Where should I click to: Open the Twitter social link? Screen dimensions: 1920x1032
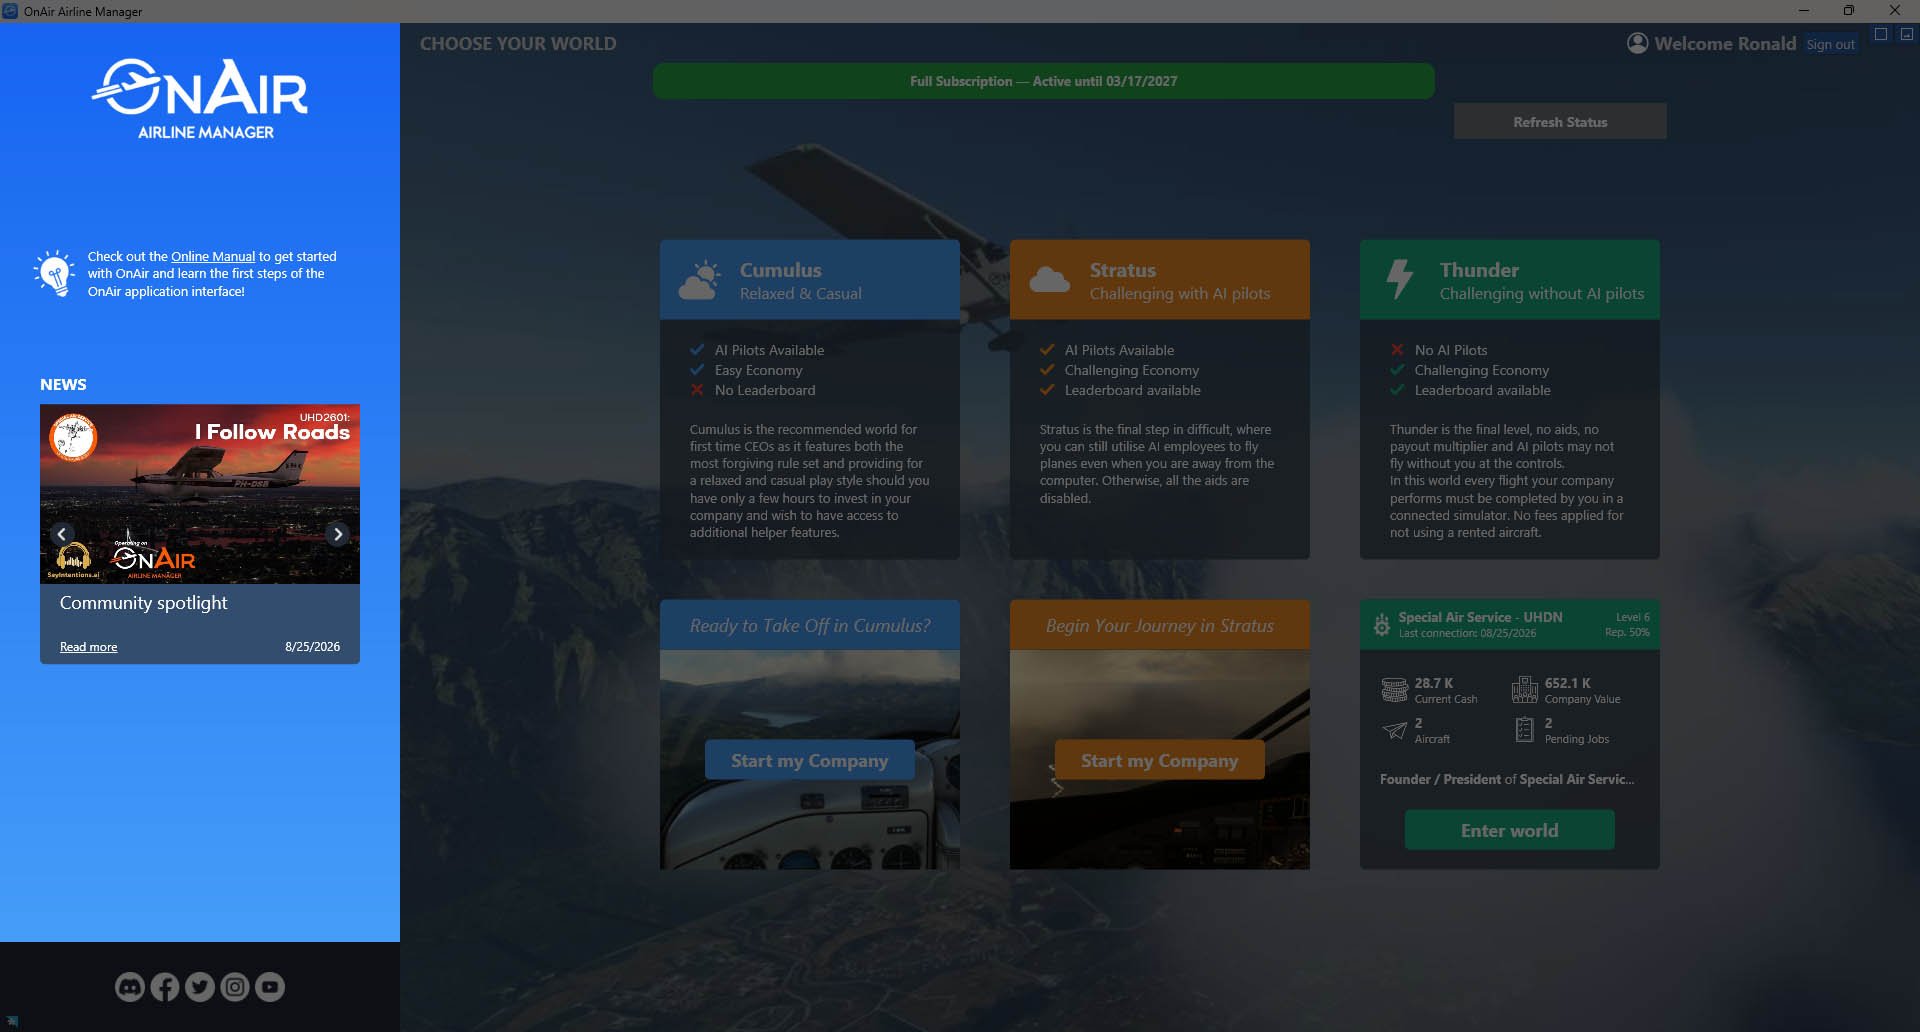pos(200,987)
